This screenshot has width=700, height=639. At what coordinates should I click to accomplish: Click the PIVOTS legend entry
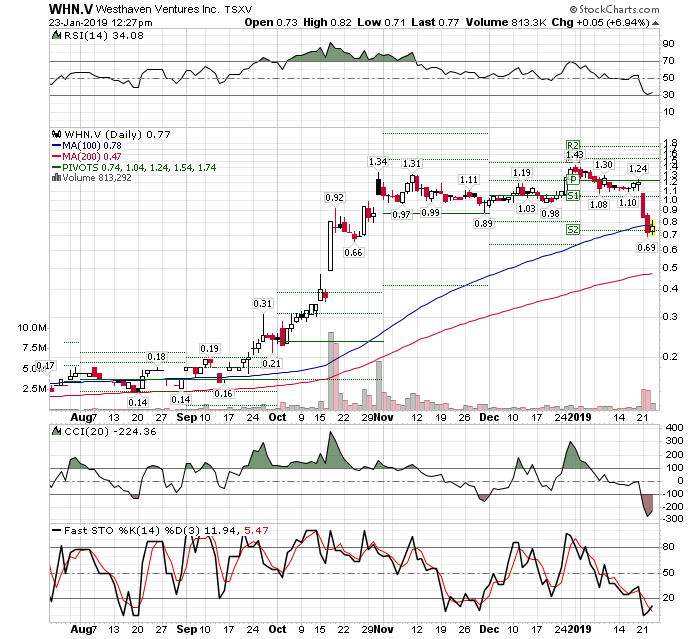pos(118,167)
